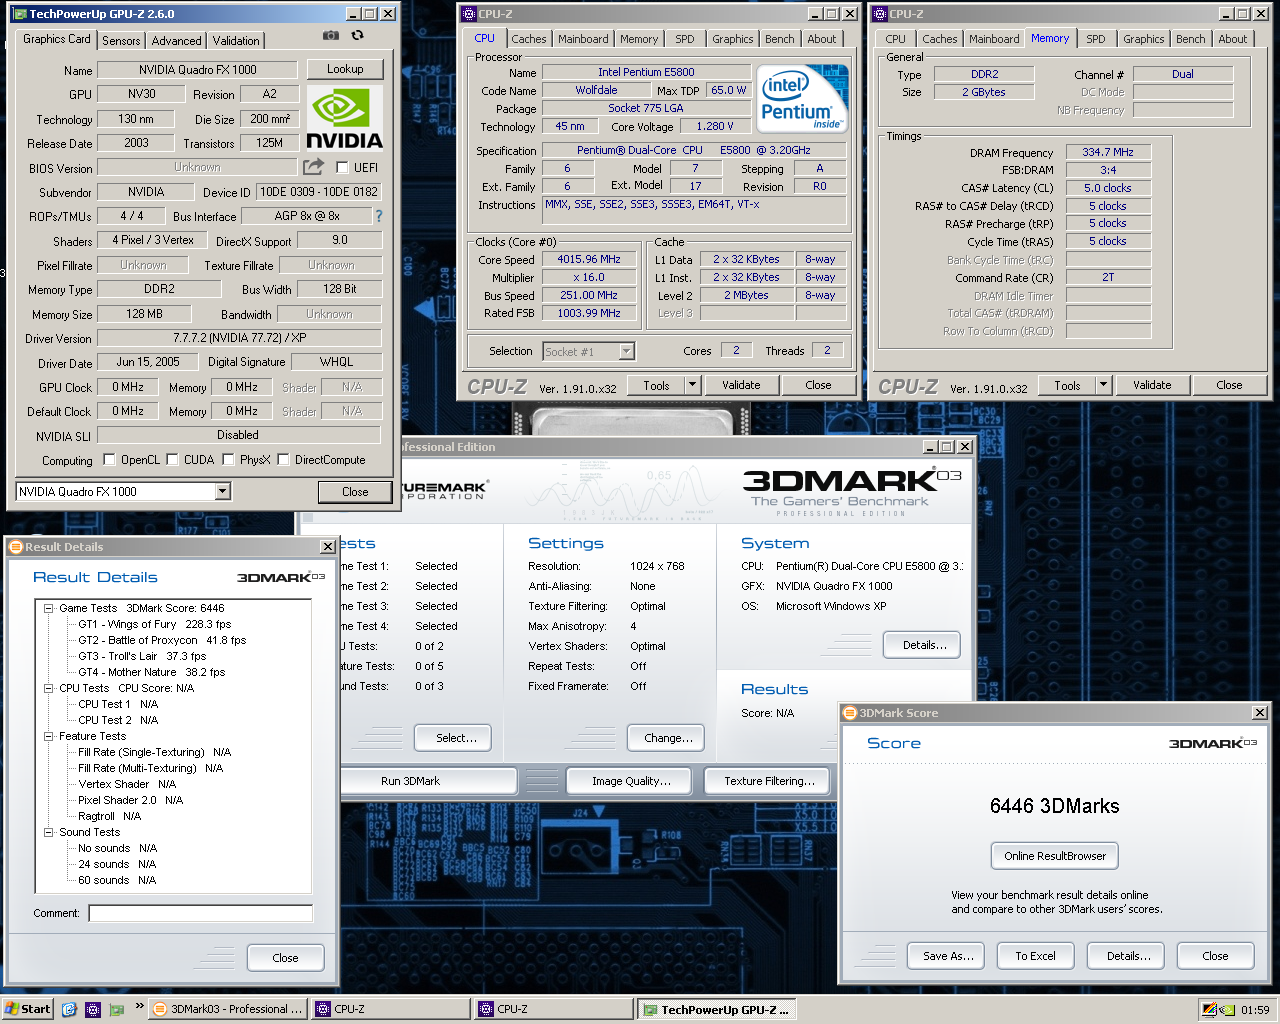
Task: Click GPU-Z icon in quick launch
Action: pyautogui.click(x=117, y=1009)
